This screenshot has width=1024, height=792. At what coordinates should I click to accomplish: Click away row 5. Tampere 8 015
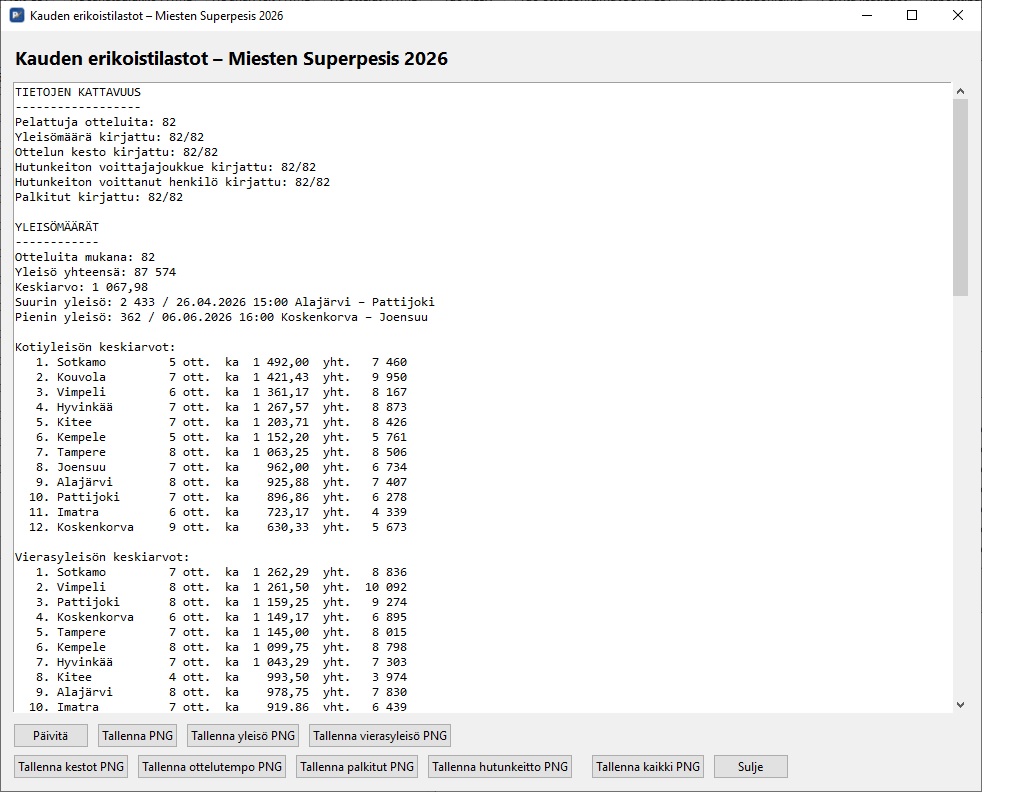click(221, 633)
